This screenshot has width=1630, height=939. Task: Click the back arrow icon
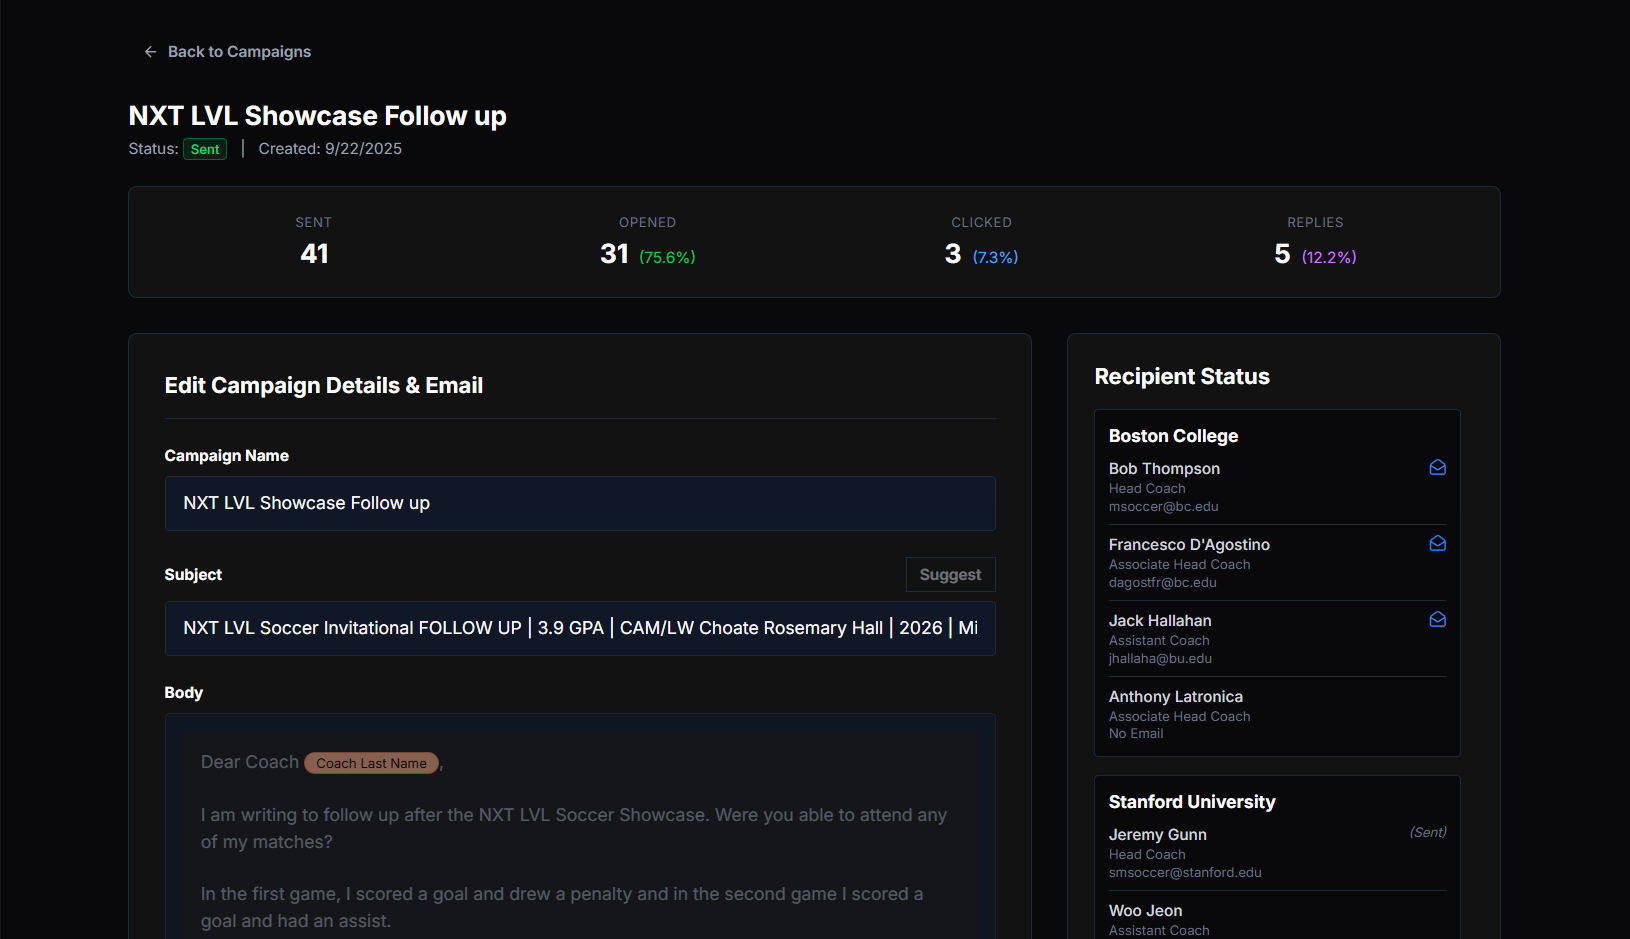(x=150, y=52)
